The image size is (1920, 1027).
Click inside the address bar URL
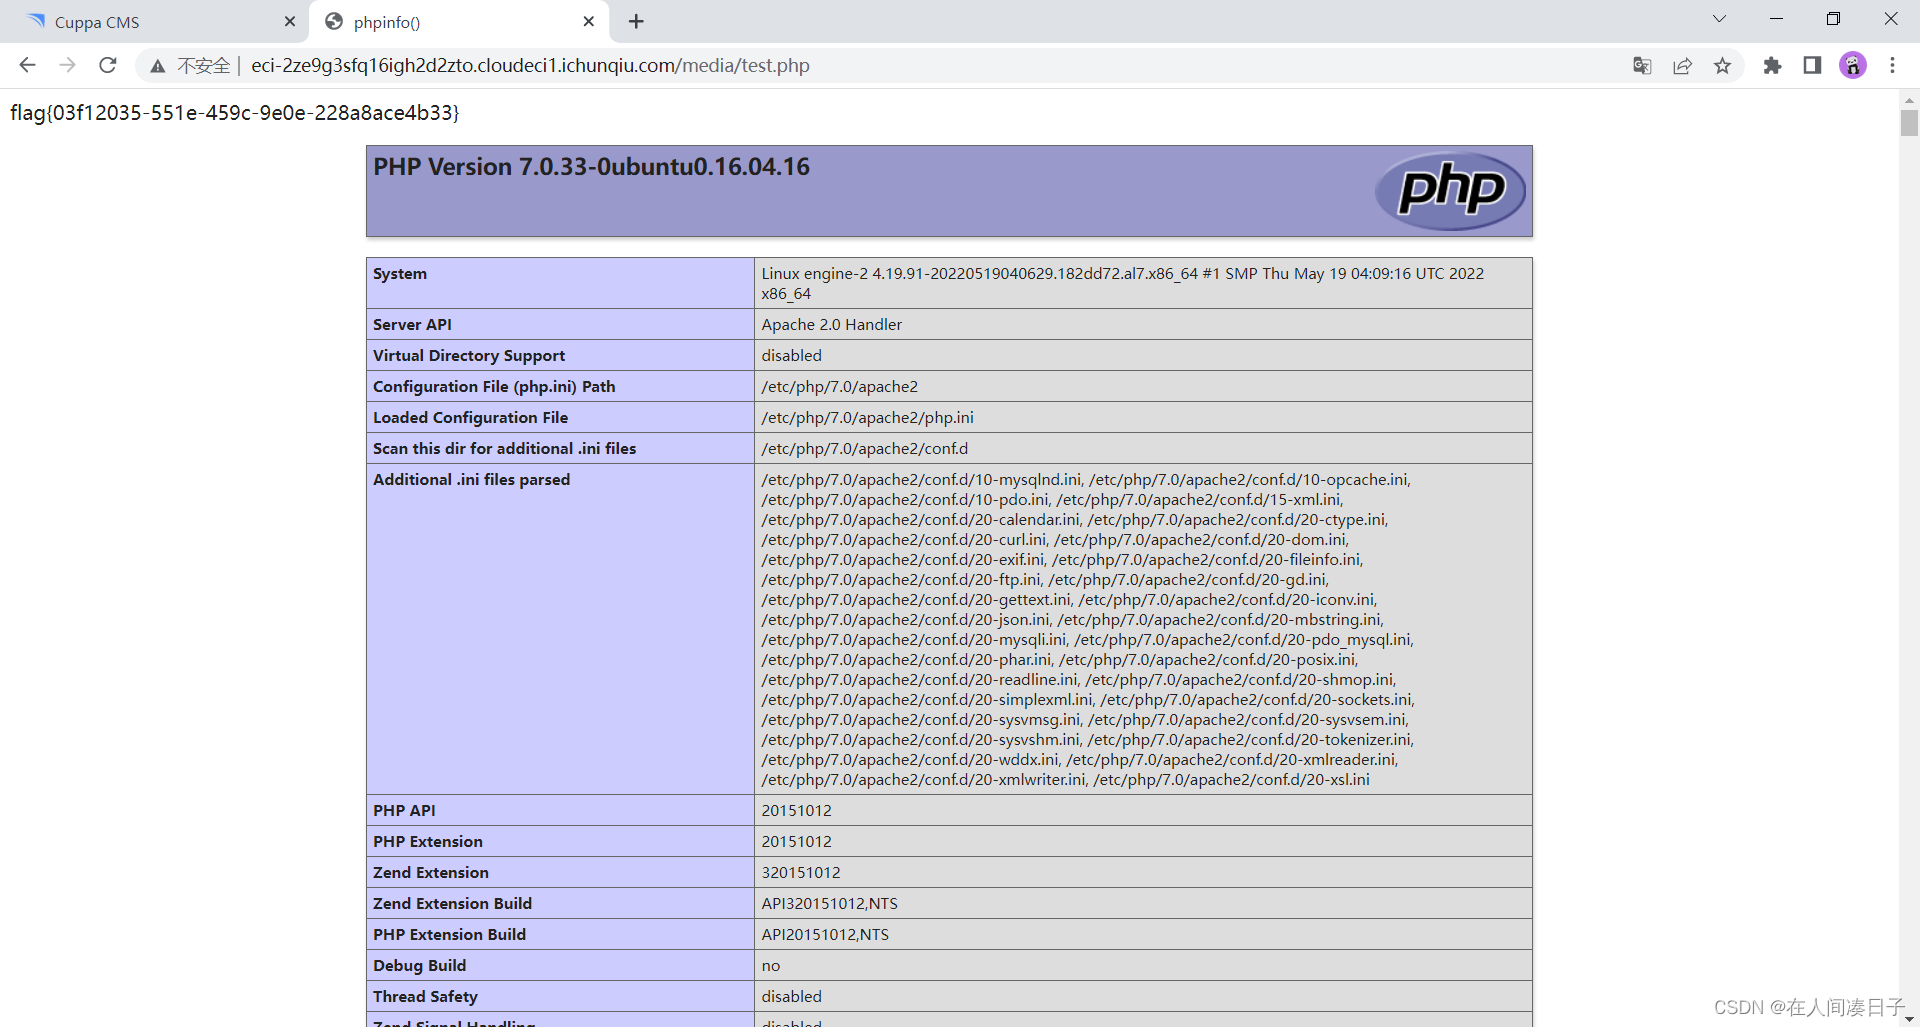pyautogui.click(x=530, y=65)
